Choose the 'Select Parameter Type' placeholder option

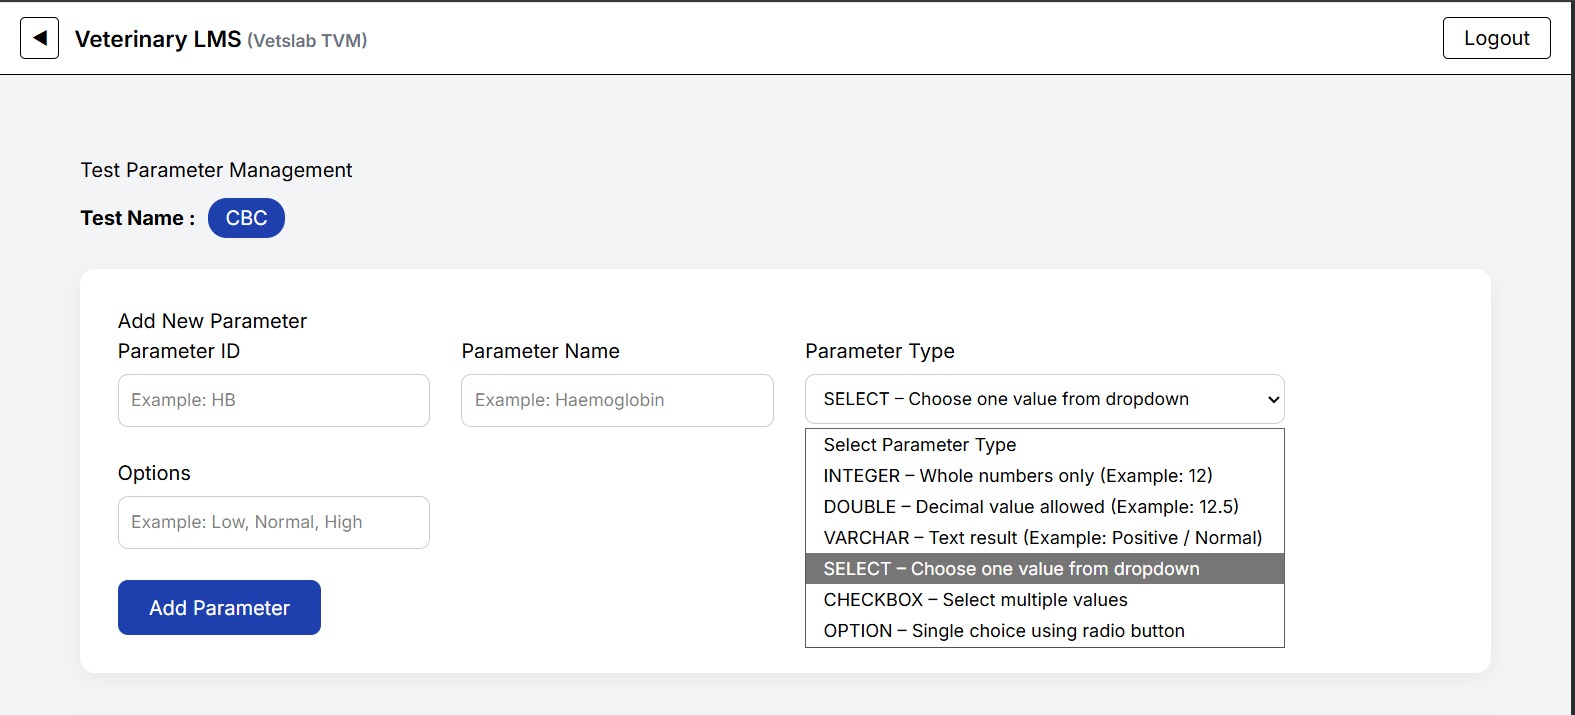click(919, 445)
